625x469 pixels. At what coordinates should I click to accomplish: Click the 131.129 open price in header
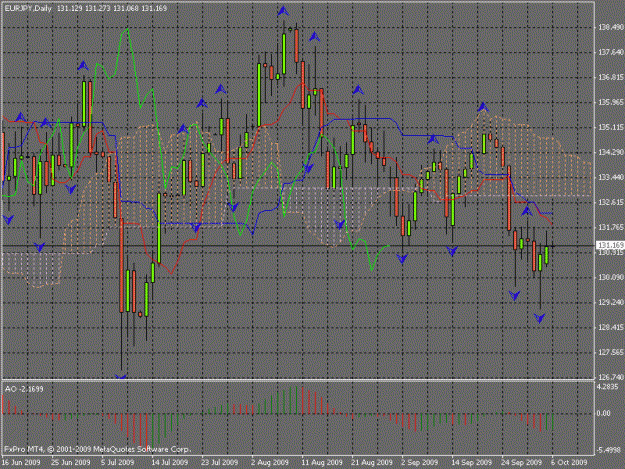(70, 8)
